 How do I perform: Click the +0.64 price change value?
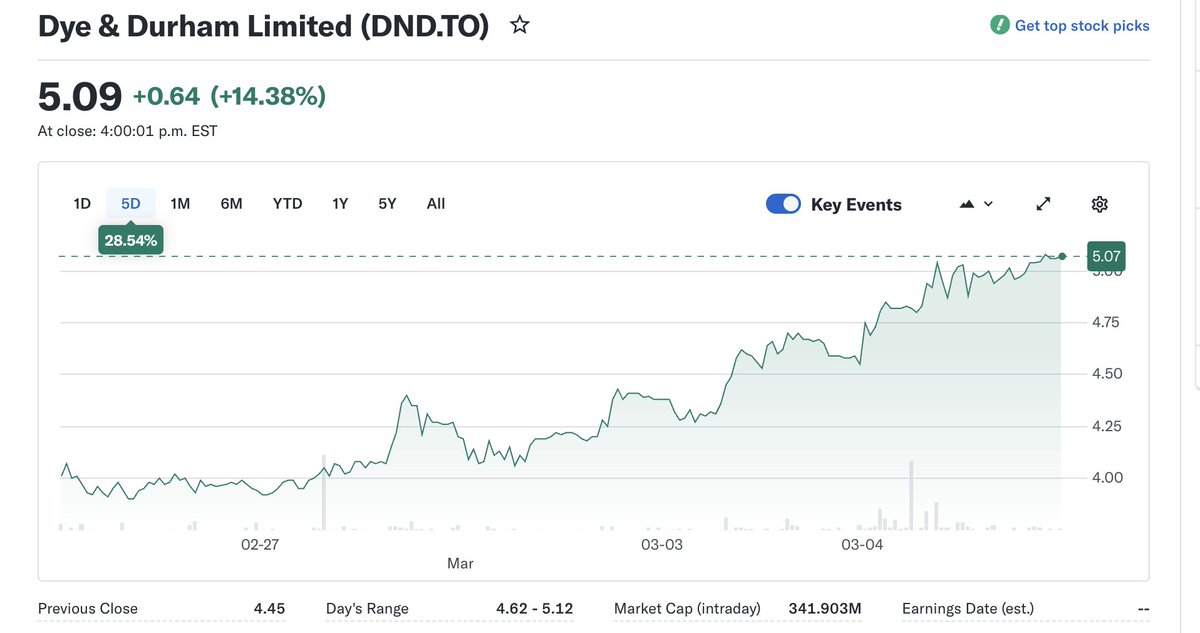pos(166,96)
